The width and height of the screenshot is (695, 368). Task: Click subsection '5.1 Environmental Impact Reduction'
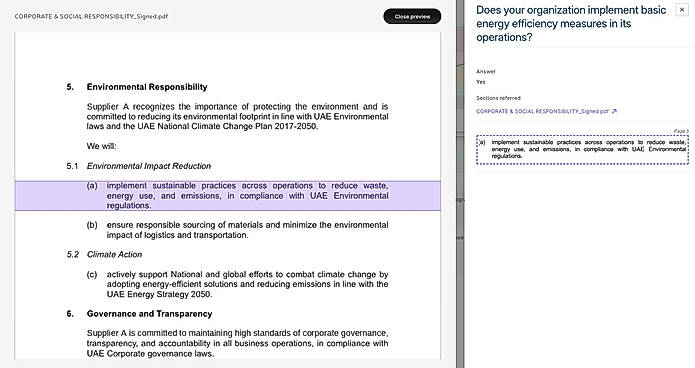[139, 166]
